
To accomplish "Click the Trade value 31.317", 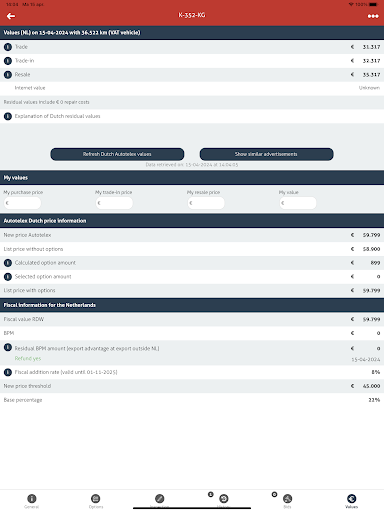I will [371, 47].
